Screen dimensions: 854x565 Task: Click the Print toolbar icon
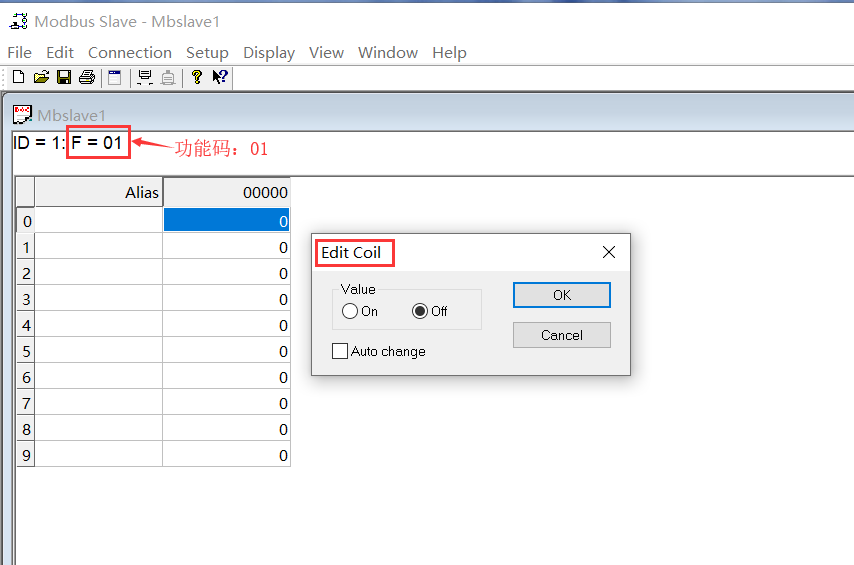87,77
